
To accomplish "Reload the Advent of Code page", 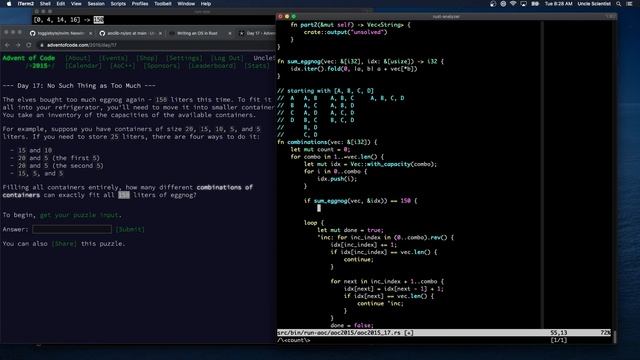I will (x=29, y=45).
